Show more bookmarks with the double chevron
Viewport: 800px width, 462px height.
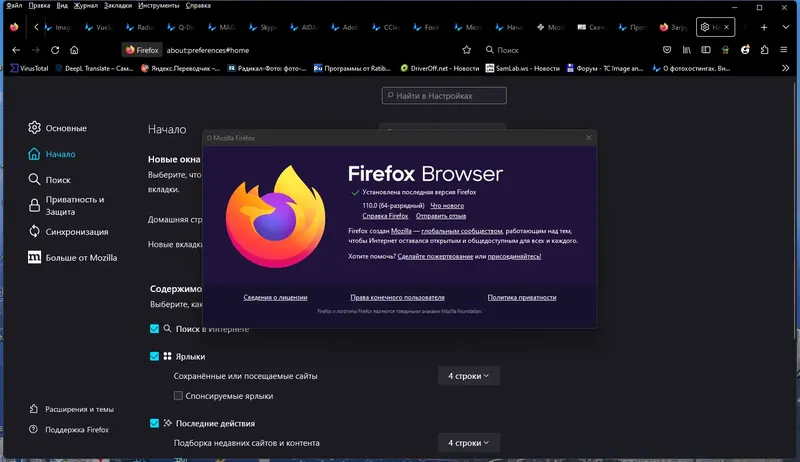(786, 68)
